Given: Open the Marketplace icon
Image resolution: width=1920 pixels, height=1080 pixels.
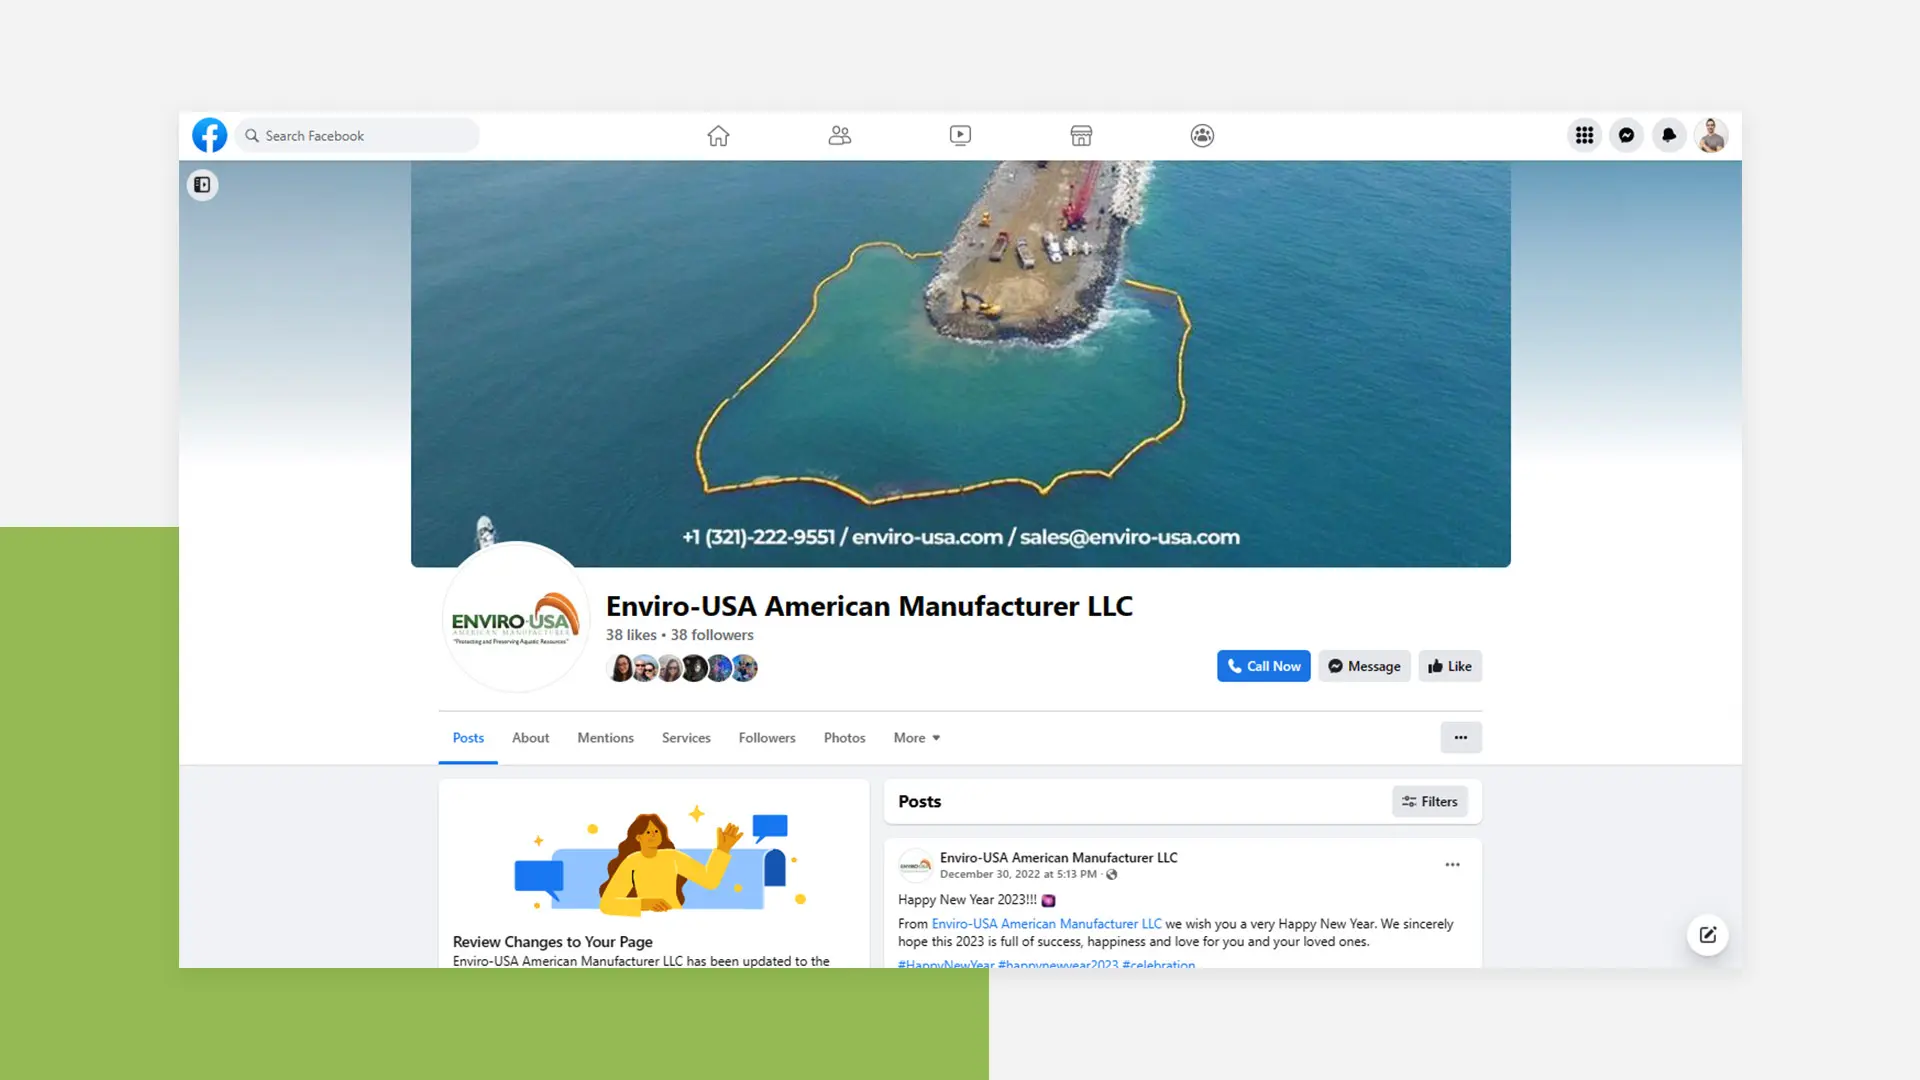Looking at the screenshot, I should [x=1081, y=135].
